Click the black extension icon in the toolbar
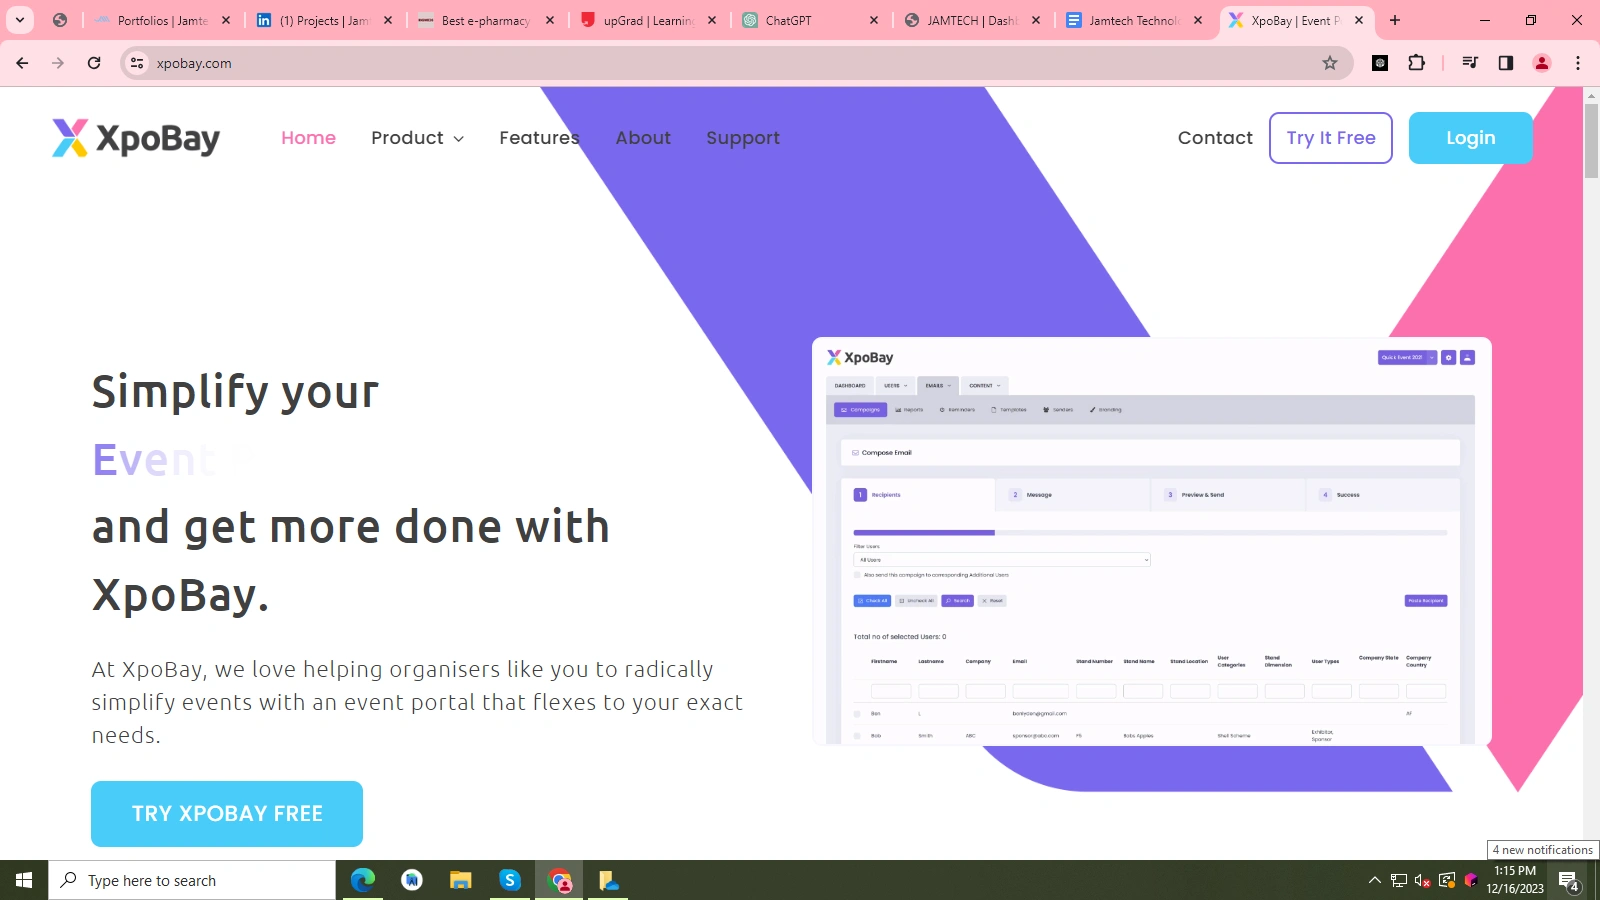 point(1380,63)
